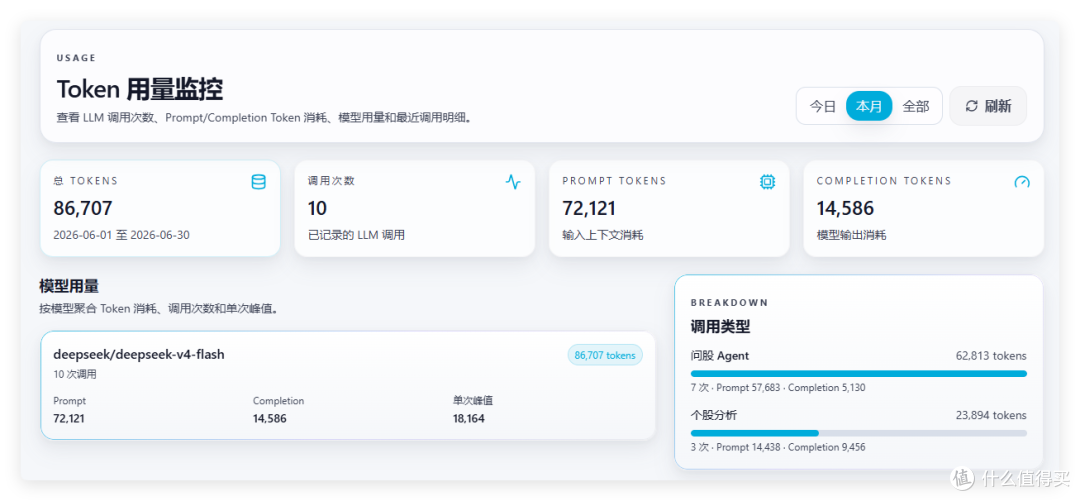Click the refresh arrows icon beside 刷新
Viewport: 1080px width, 501px height.
click(972, 106)
